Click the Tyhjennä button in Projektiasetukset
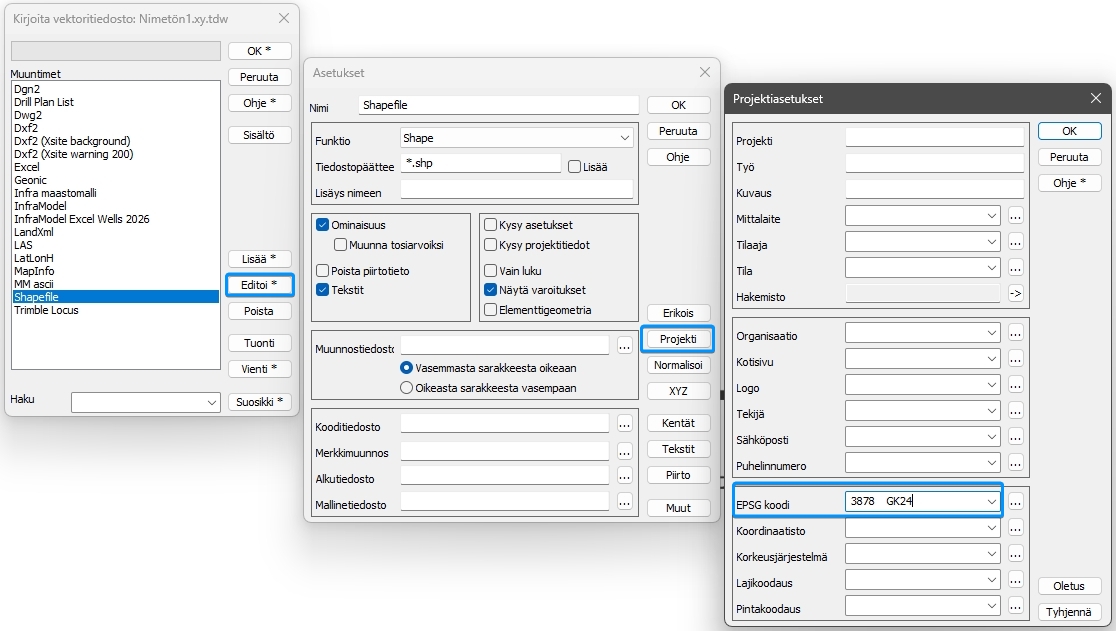1116x631 pixels. (x=1069, y=612)
